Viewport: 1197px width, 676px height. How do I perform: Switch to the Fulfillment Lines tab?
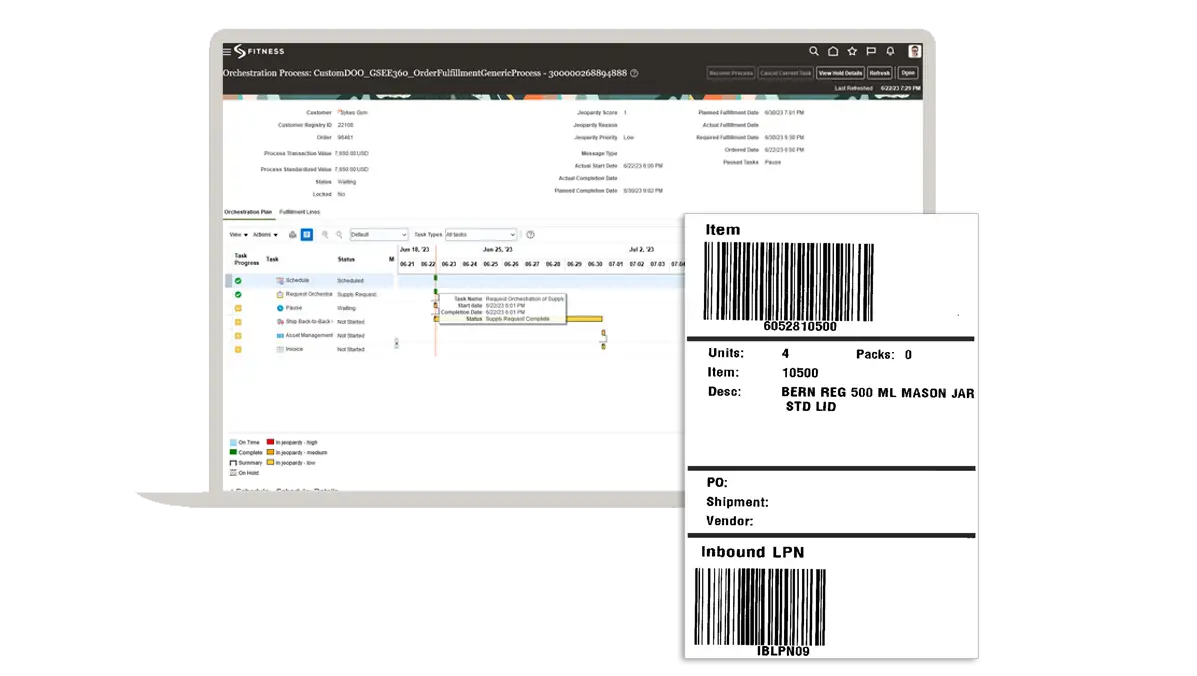point(299,212)
